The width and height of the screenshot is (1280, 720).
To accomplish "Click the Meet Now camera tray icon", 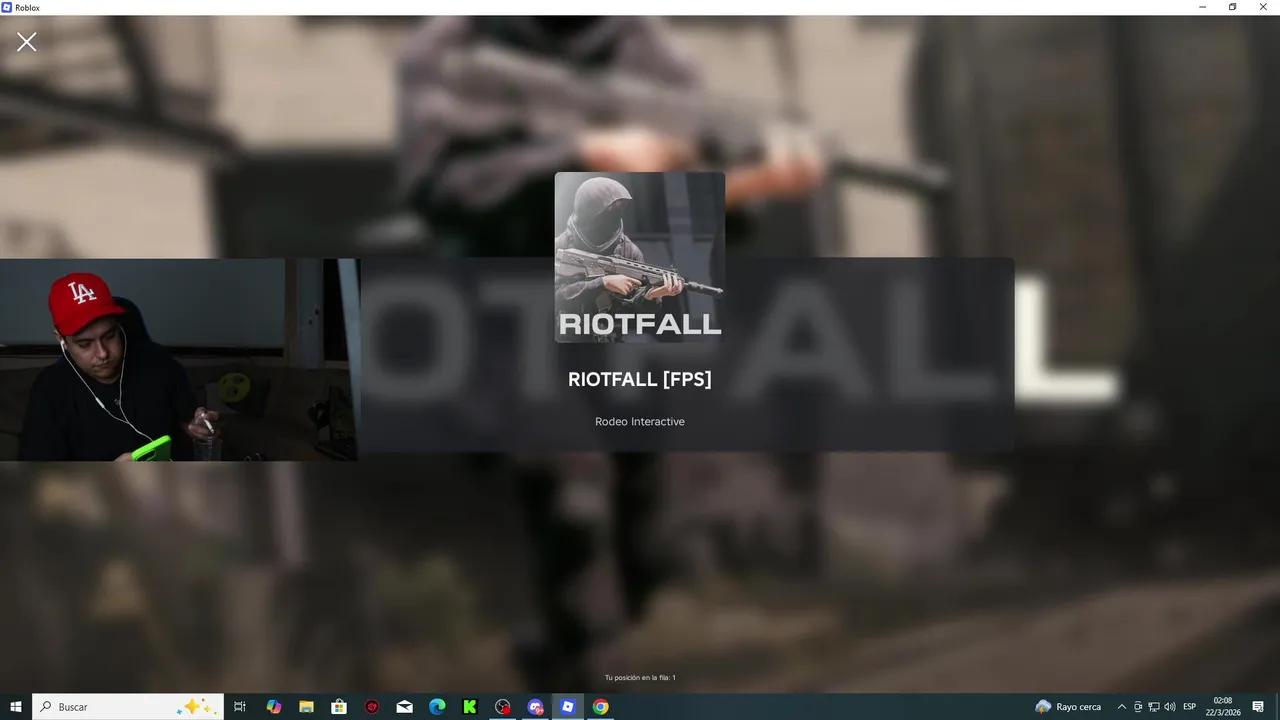I will tap(1138, 707).
